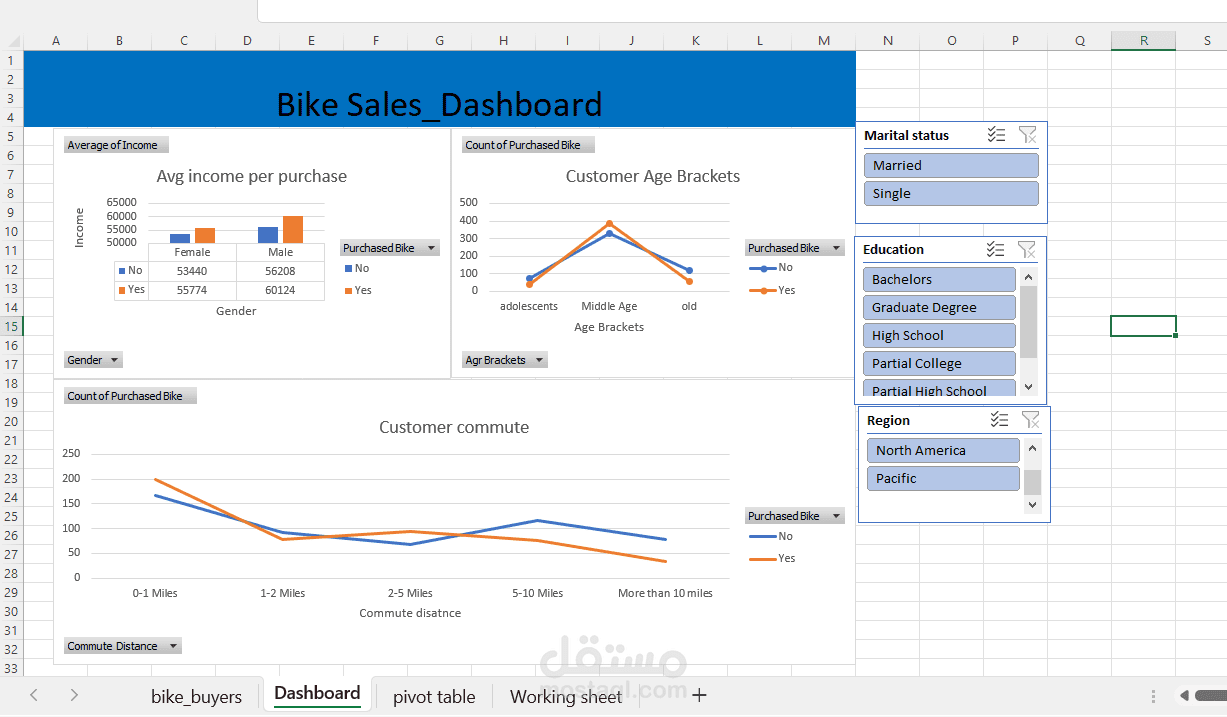Click the add new sheet plus icon

pos(698,695)
